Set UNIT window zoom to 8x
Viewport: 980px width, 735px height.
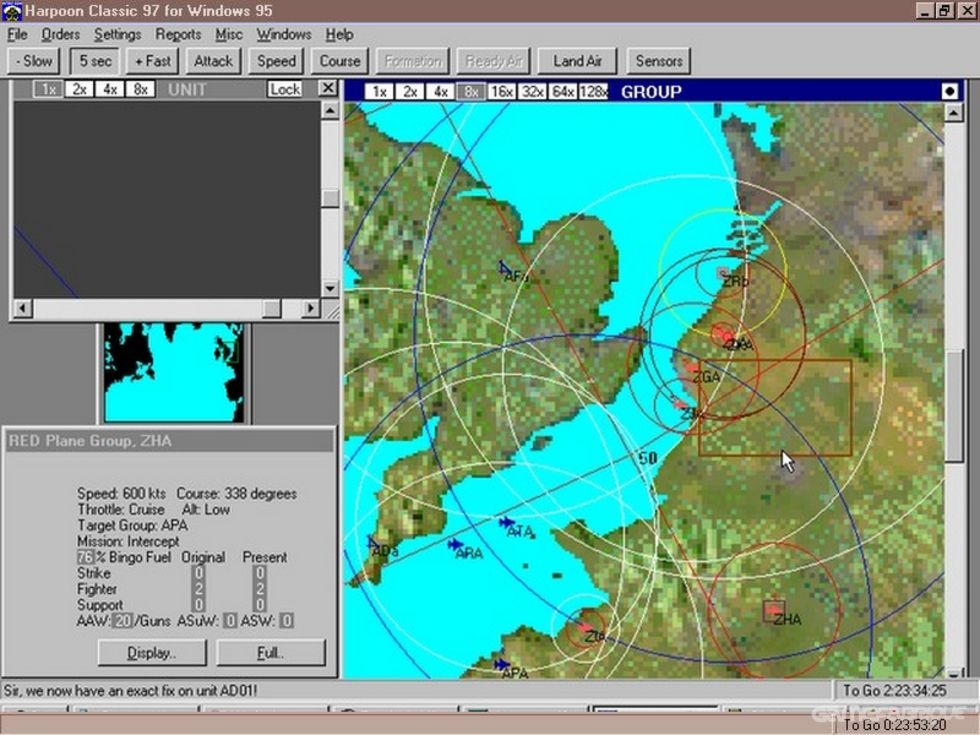click(x=140, y=89)
